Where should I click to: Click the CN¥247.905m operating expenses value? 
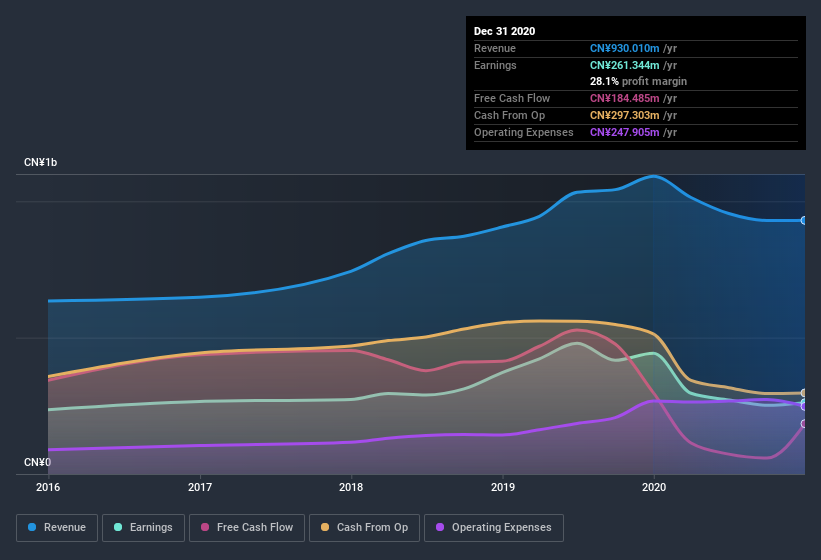click(624, 132)
